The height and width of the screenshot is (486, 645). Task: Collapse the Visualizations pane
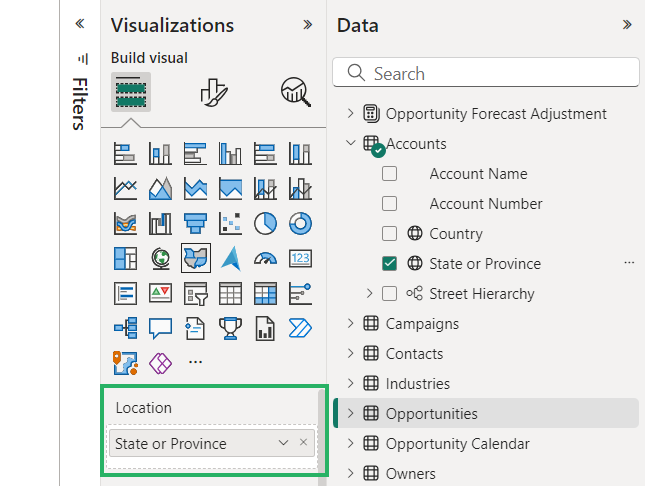tap(307, 25)
